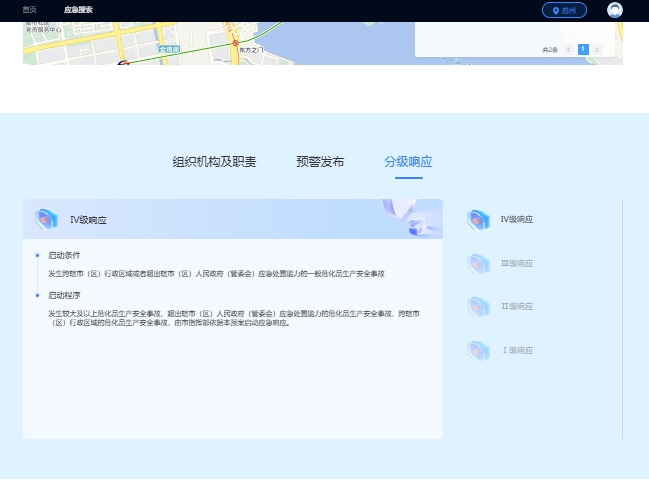Click the 苏州 location button

pyautogui.click(x=564, y=10)
